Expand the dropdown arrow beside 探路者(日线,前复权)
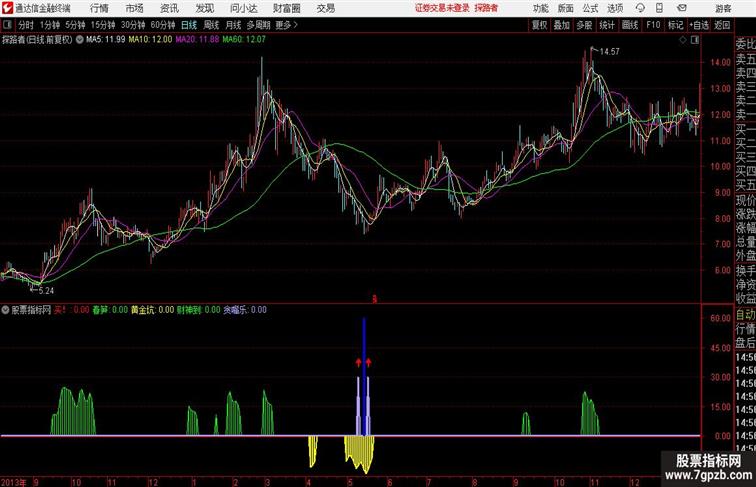 tap(79, 40)
